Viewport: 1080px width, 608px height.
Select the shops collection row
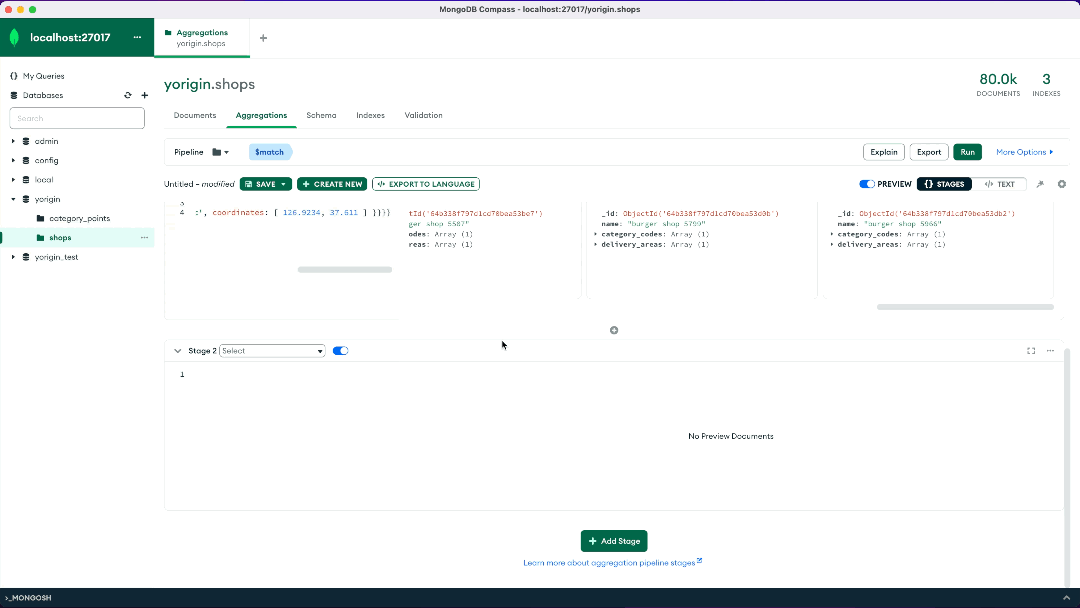point(77,238)
